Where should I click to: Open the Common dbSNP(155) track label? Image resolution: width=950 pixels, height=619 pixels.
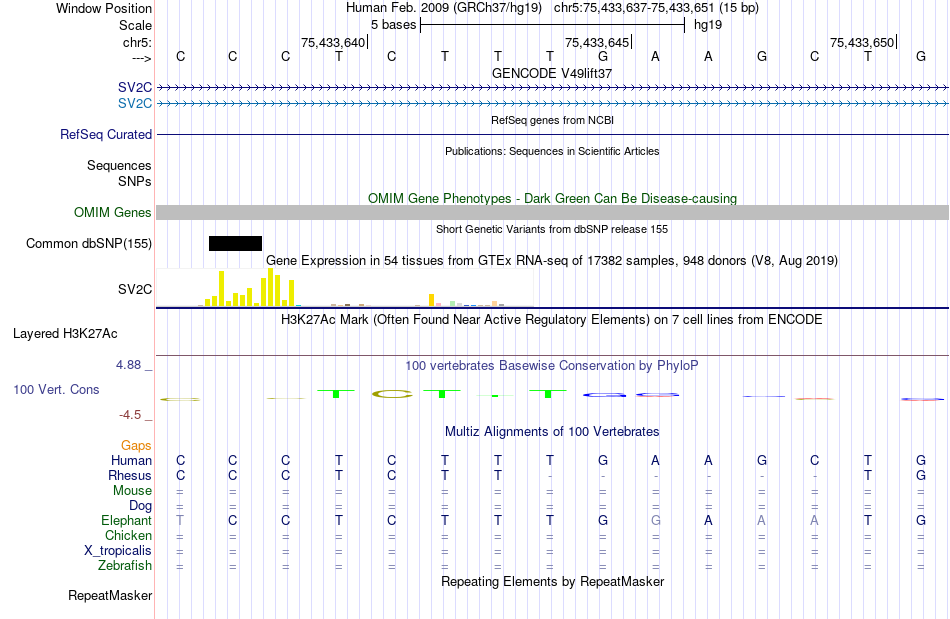click(x=89, y=243)
